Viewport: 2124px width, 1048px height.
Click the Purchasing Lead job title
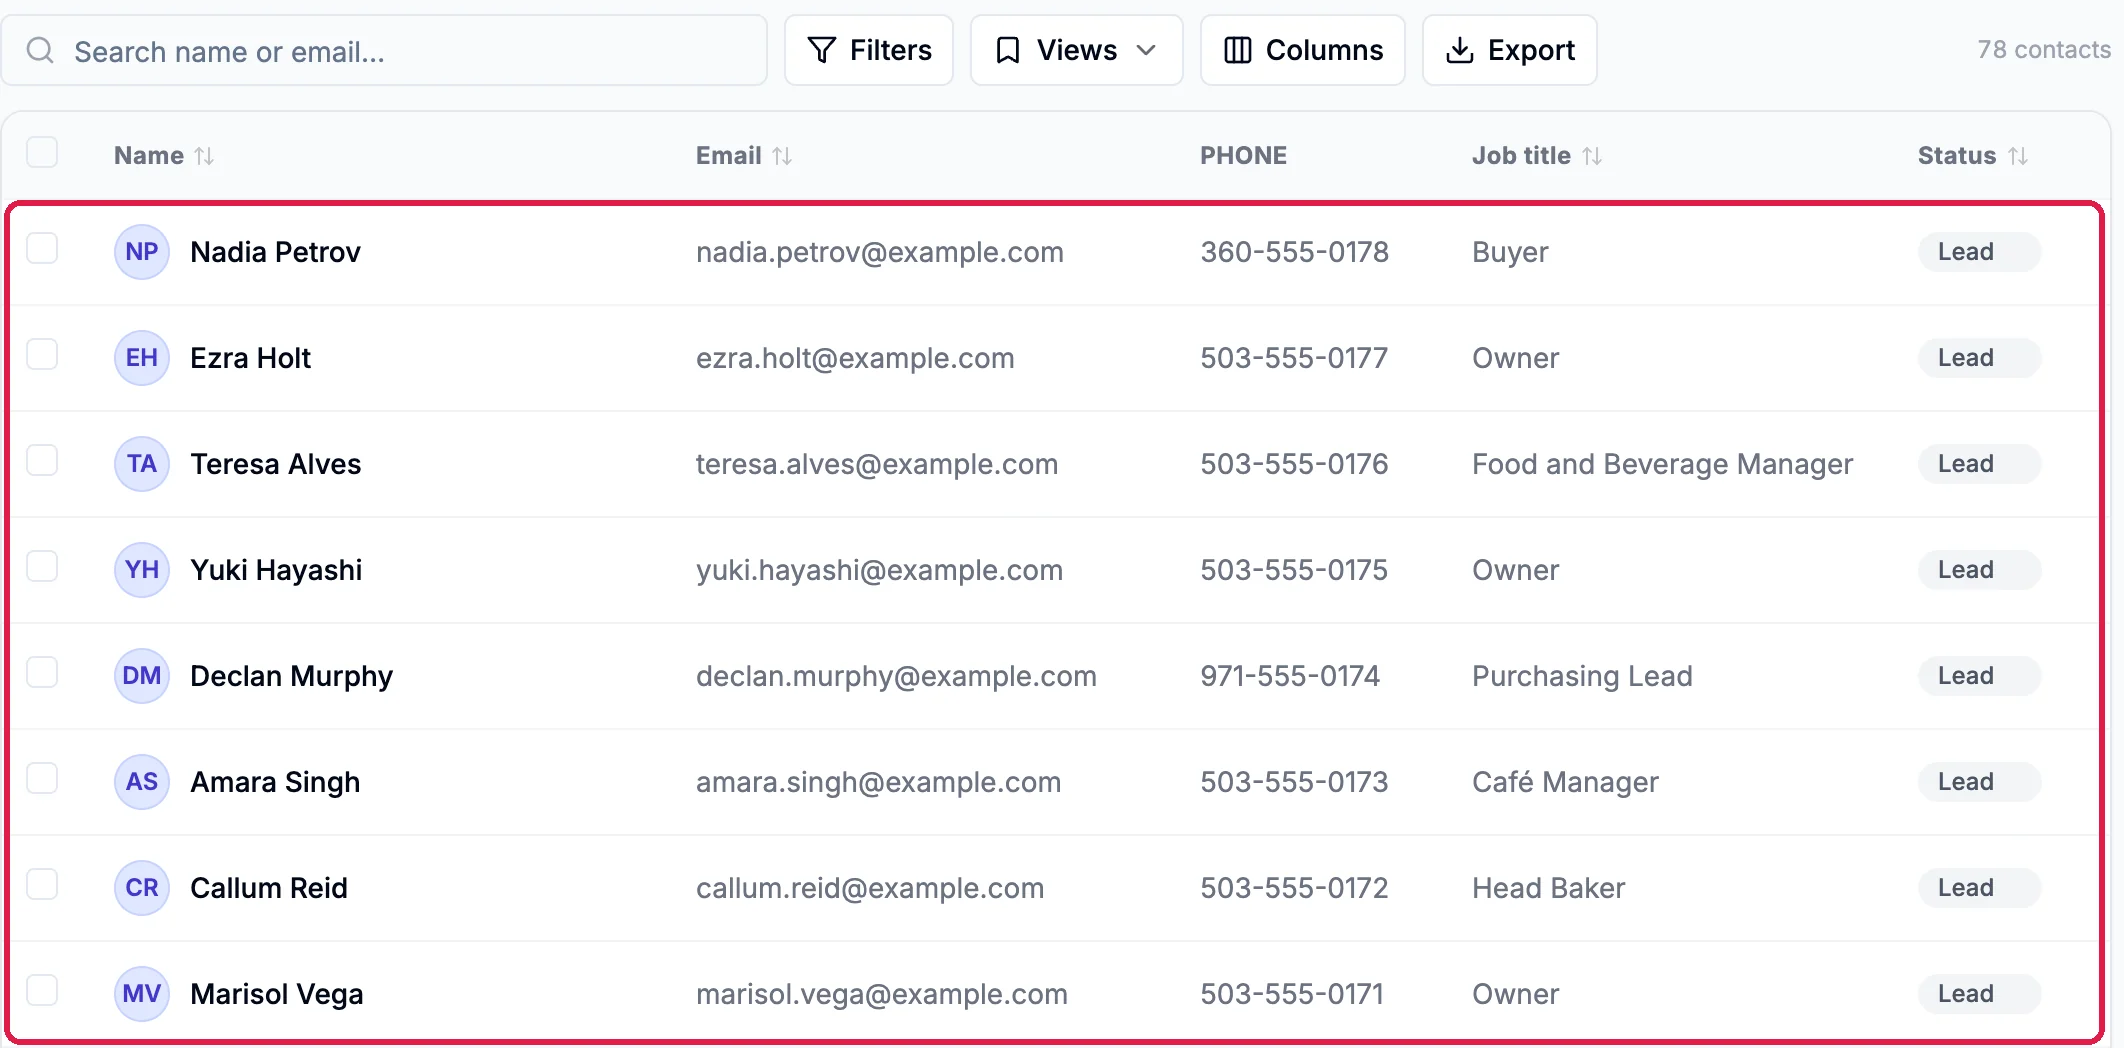tap(1582, 676)
